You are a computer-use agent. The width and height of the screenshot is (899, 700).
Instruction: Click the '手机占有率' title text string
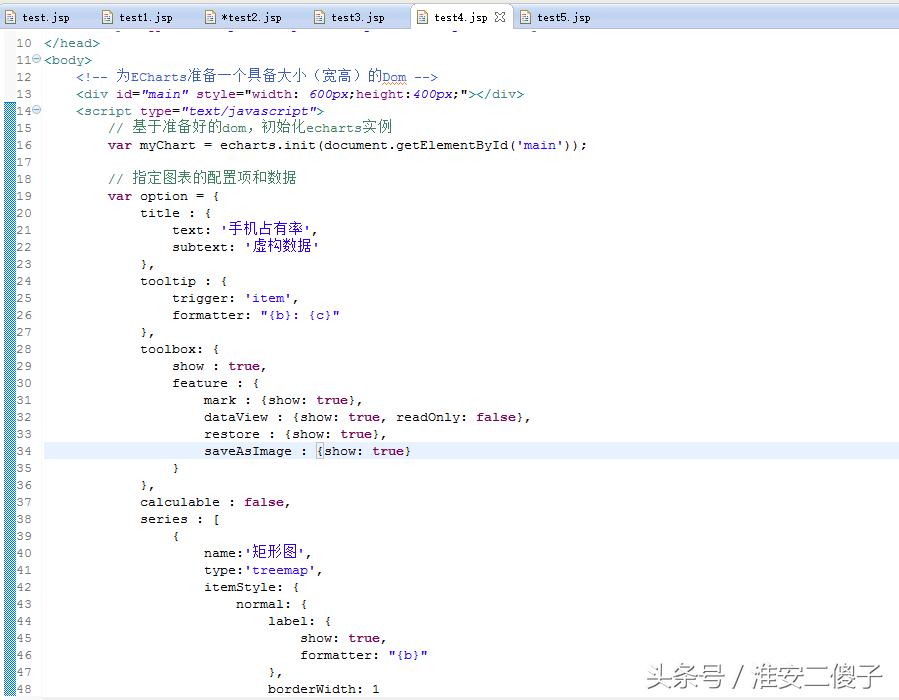265,229
